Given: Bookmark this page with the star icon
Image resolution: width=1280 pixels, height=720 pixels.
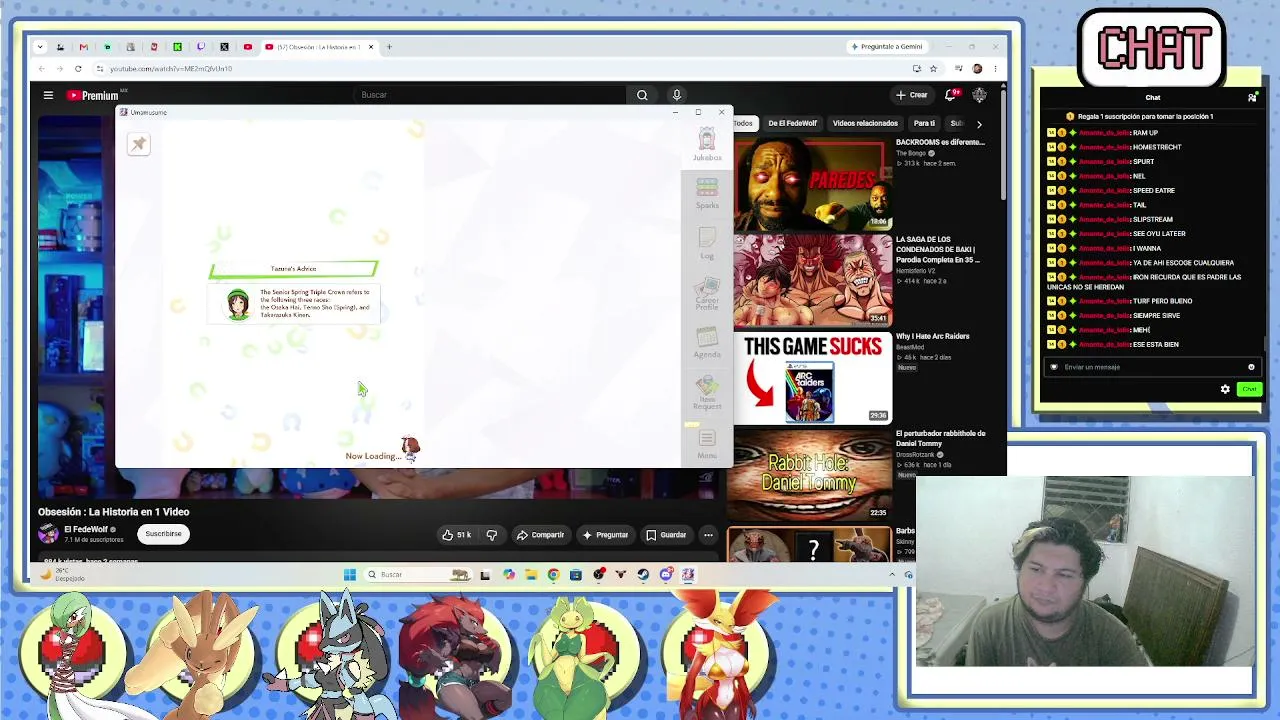Looking at the screenshot, I should pos(933,69).
